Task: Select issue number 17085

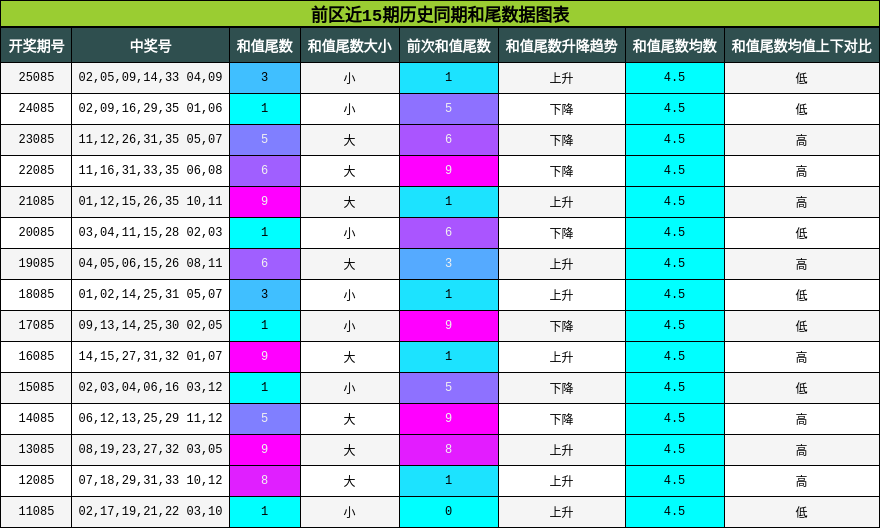Action: coord(36,325)
